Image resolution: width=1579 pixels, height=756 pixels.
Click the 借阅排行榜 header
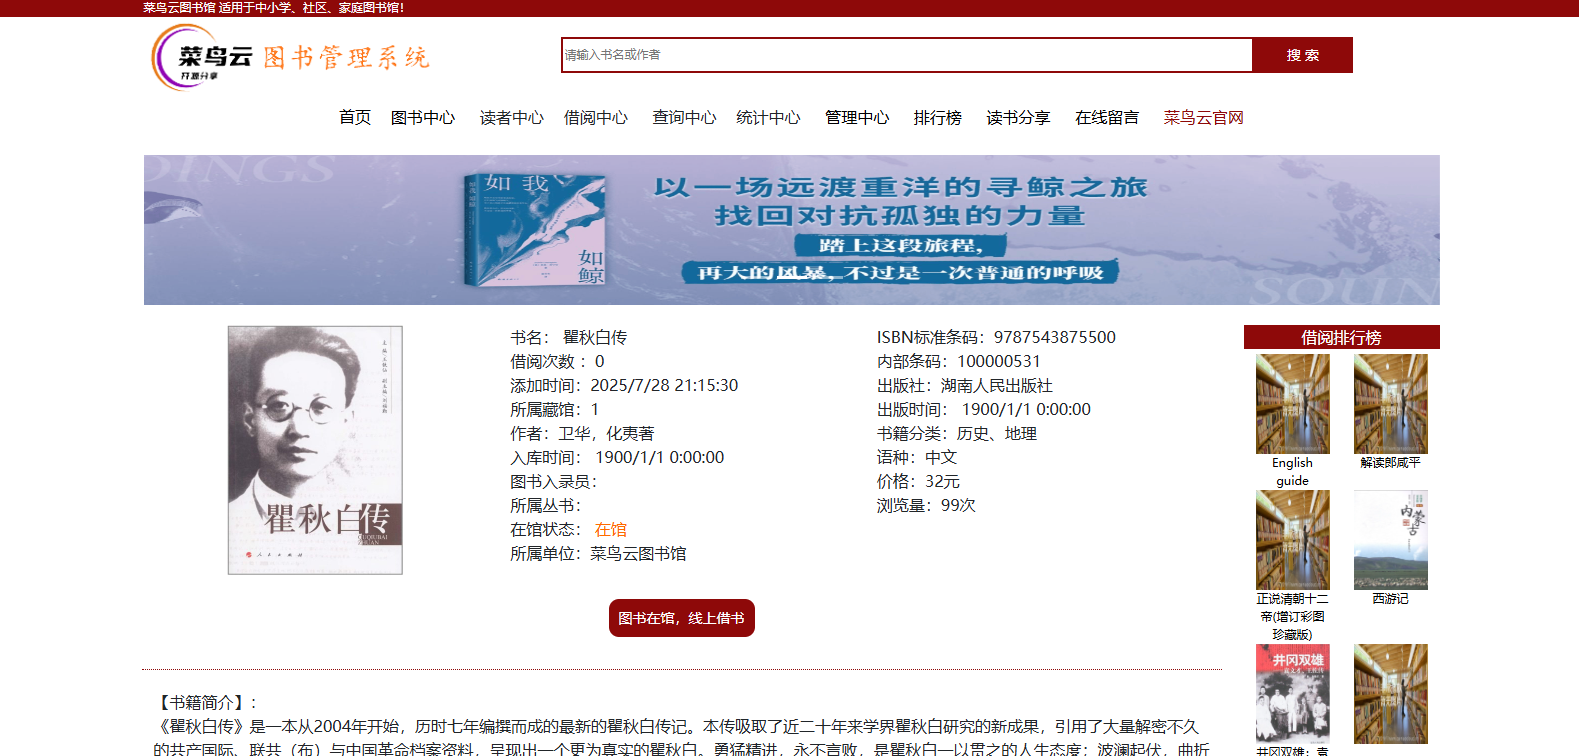click(x=1342, y=337)
